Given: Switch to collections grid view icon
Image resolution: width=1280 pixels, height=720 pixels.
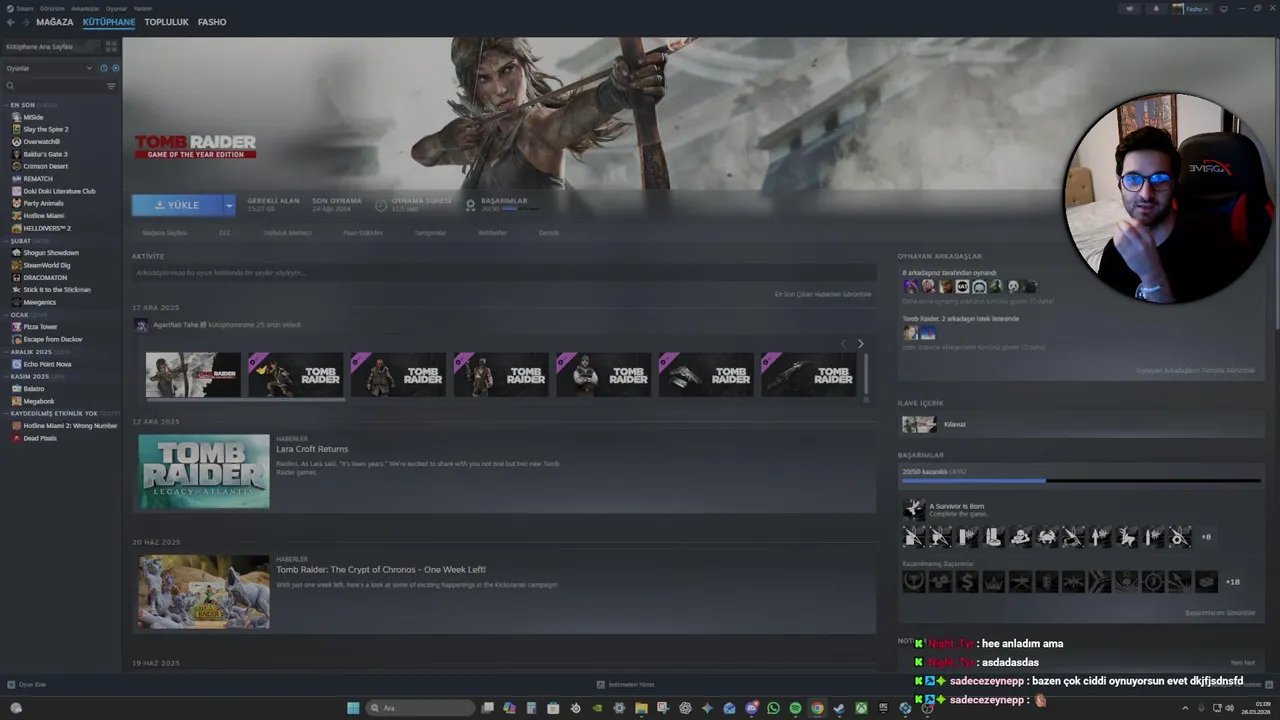Looking at the screenshot, I should pyautogui.click(x=111, y=46).
